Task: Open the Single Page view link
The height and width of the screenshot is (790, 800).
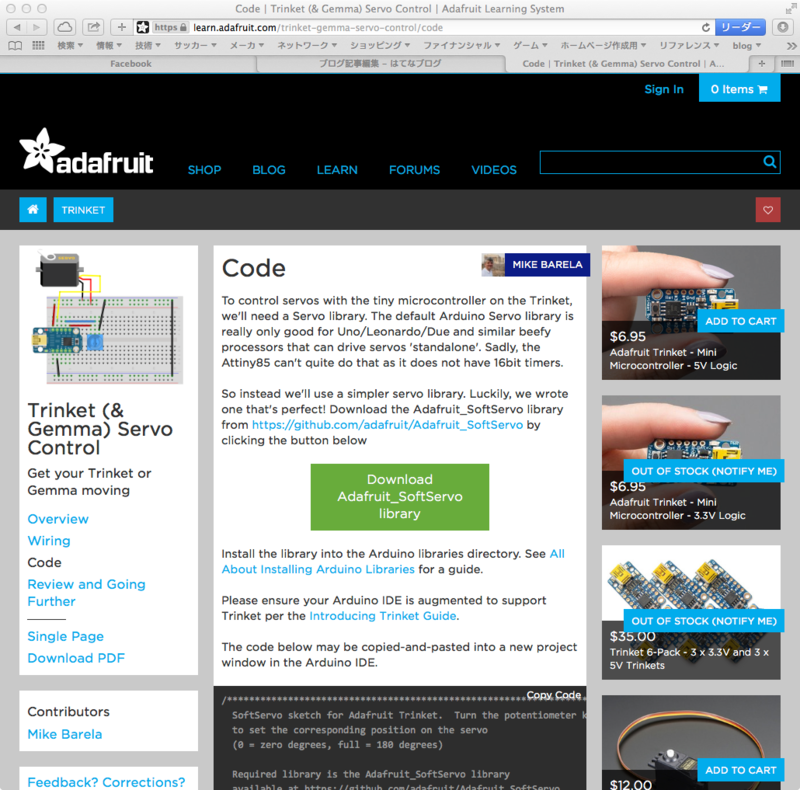Action: pos(65,636)
